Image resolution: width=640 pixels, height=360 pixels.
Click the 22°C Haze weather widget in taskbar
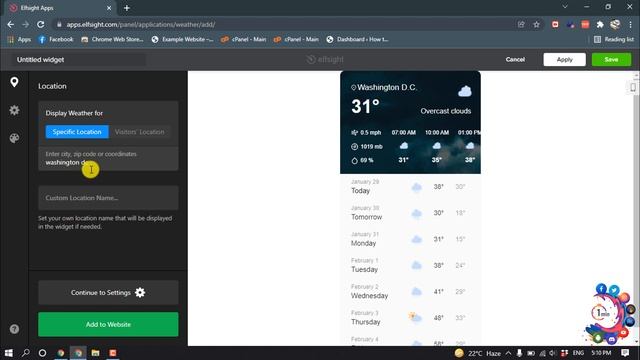(x=478, y=353)
